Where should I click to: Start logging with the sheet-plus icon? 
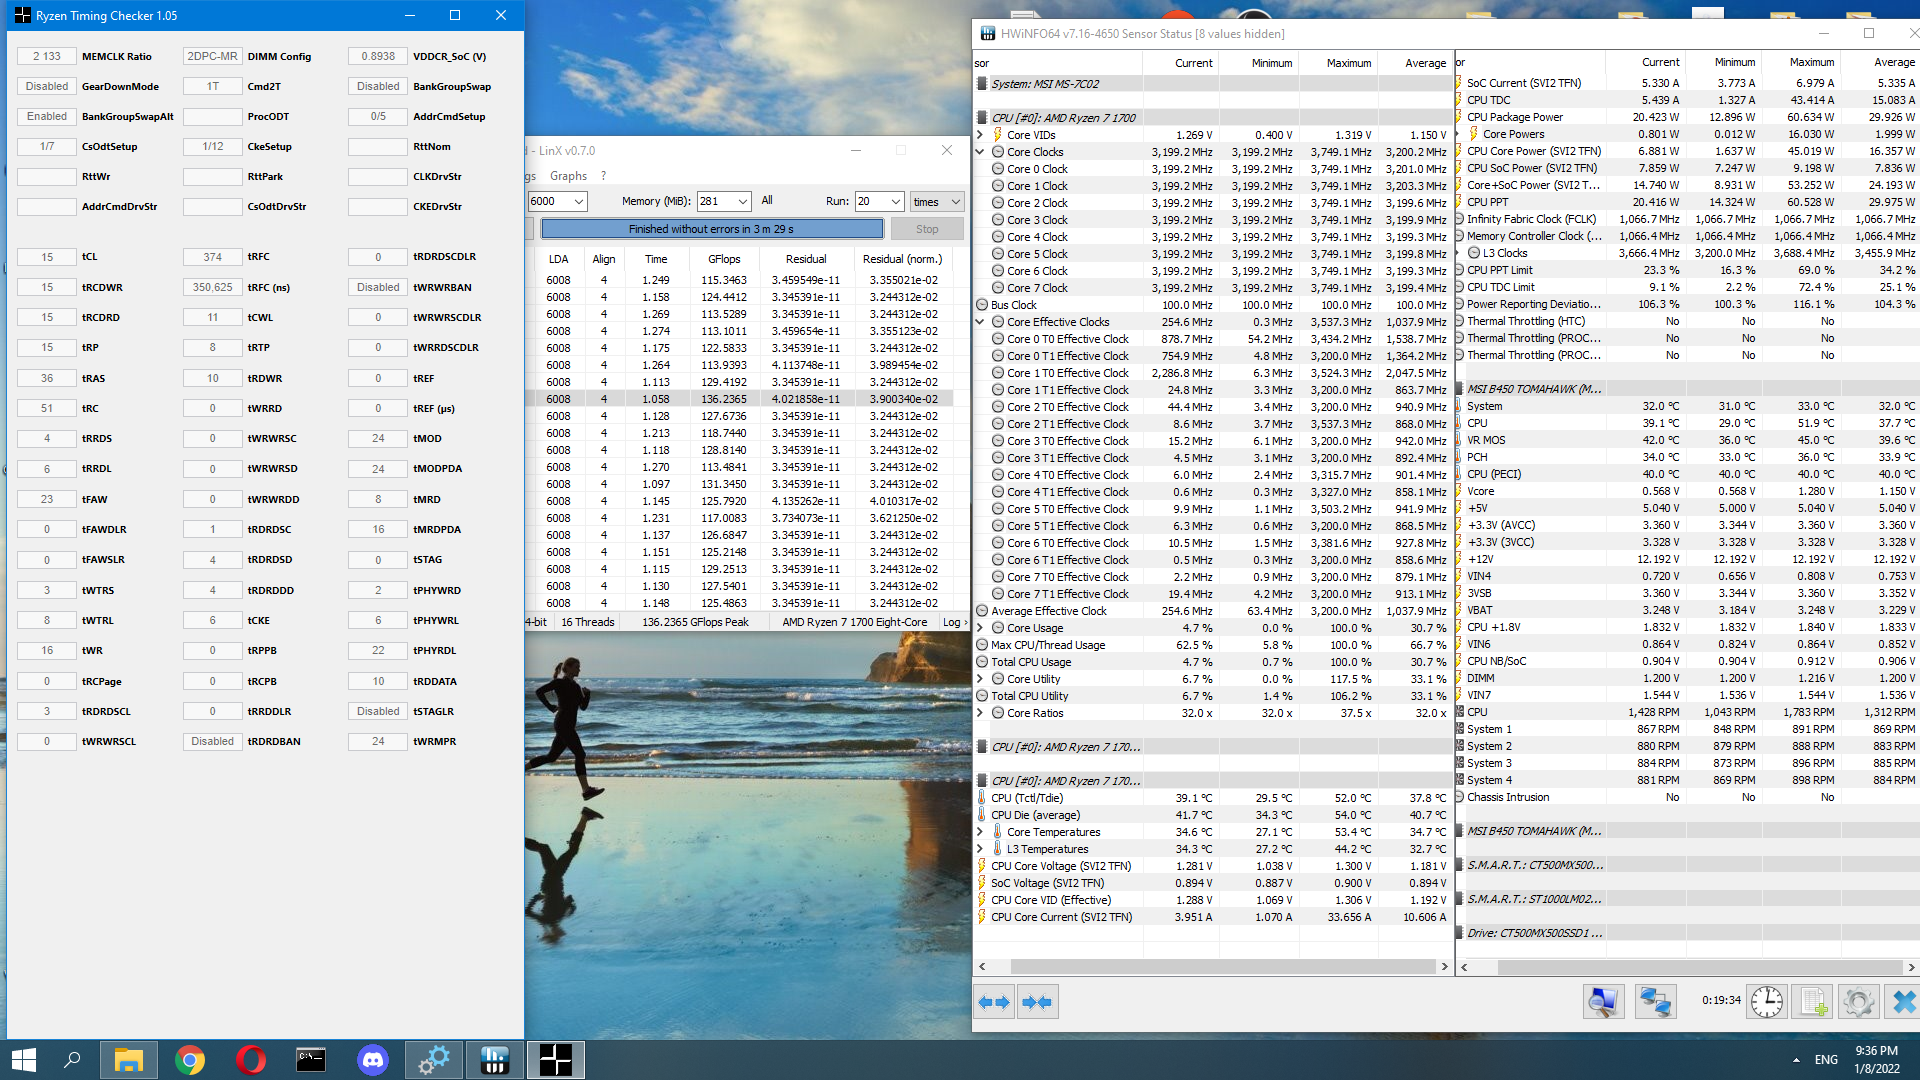(1812, 1002)
